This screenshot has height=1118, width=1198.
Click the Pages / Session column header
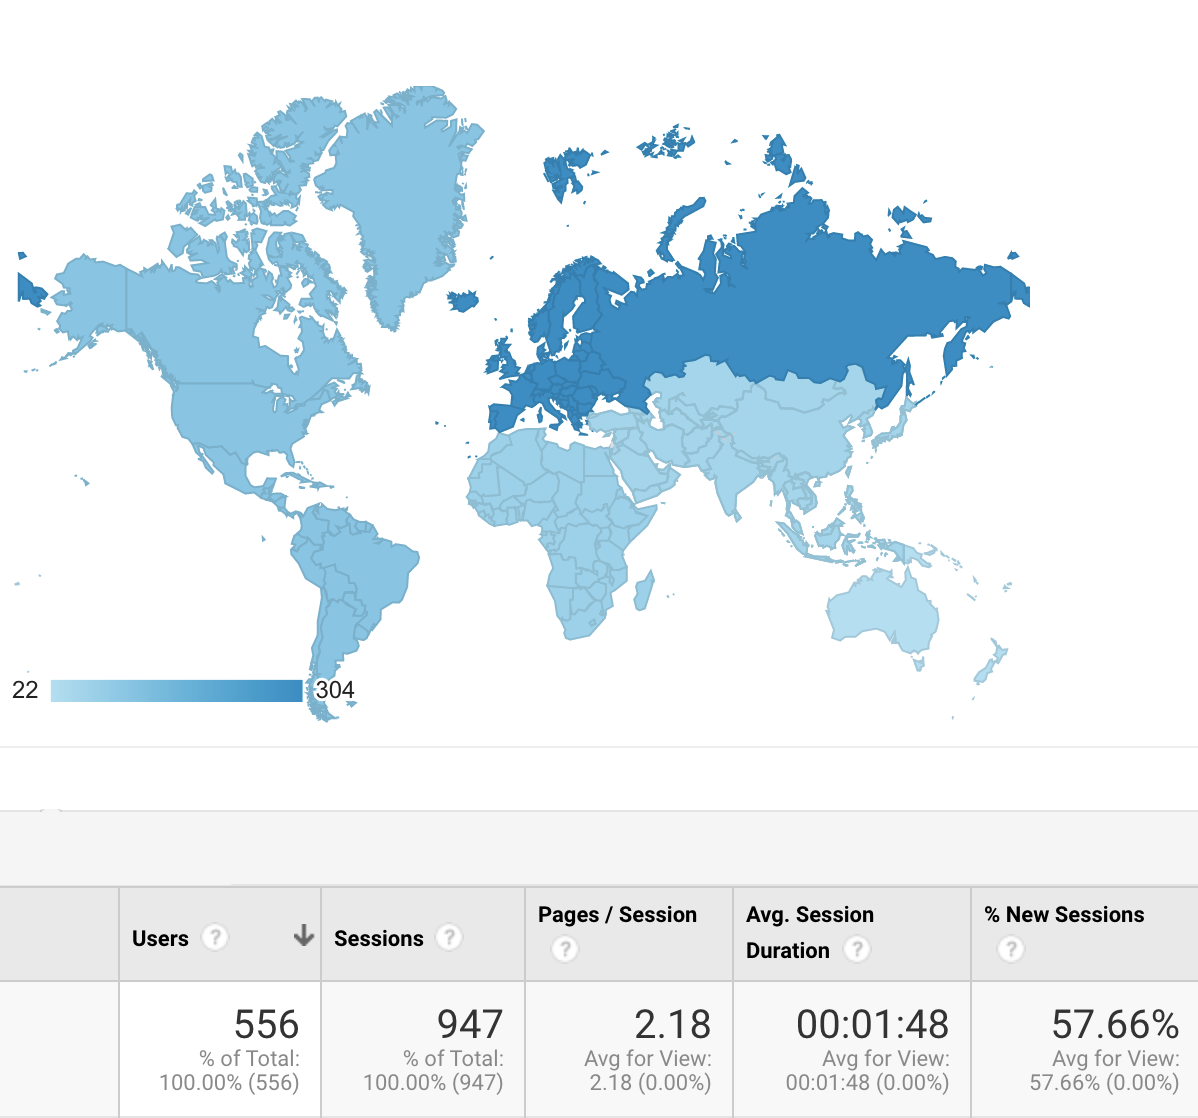click(617, 914)
